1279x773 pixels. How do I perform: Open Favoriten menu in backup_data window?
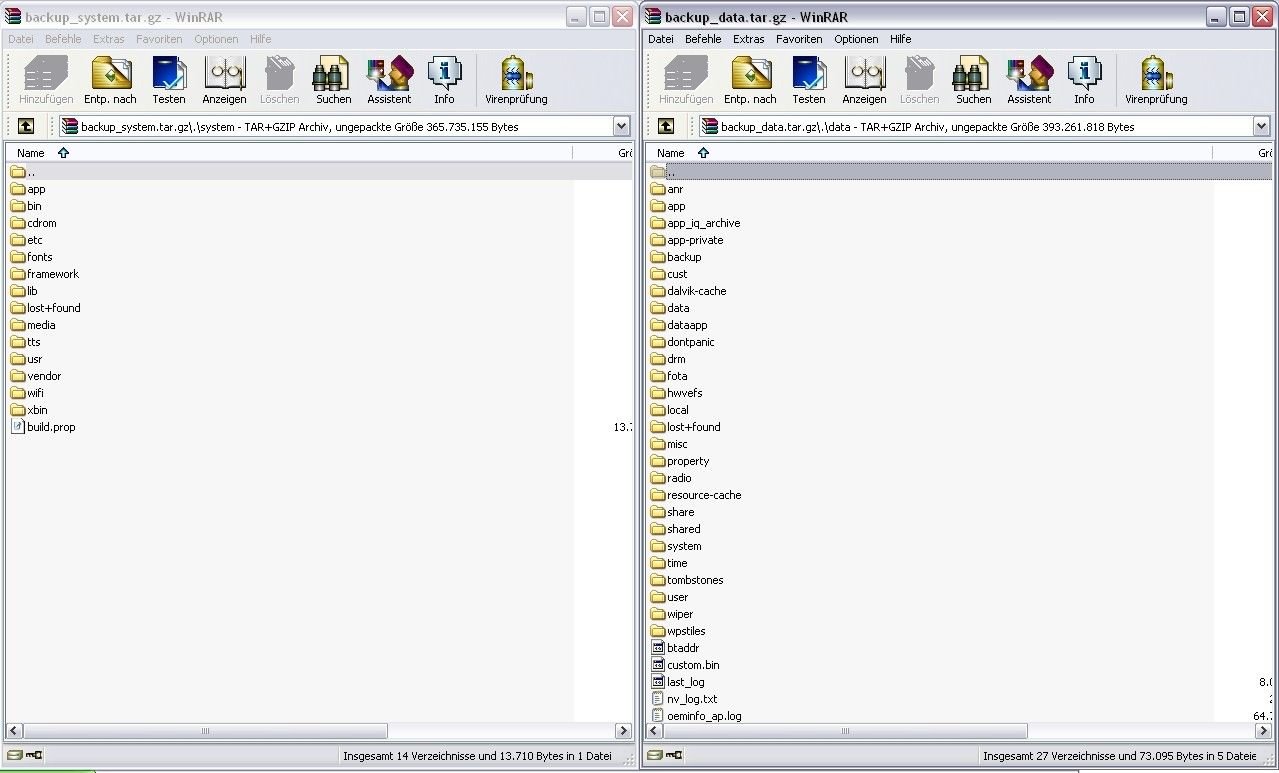coord(799,39)
